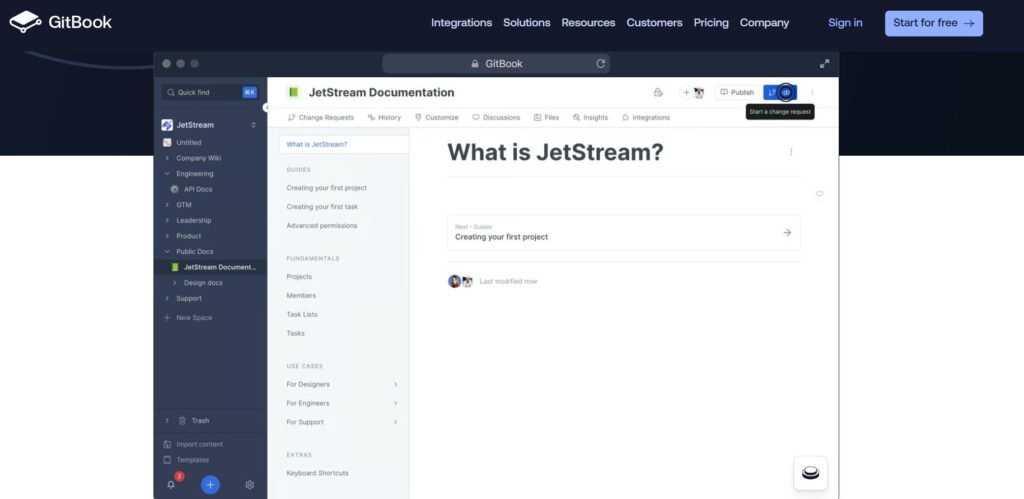Expand the For Designers page chevron
This screenshot has width=1024, height=499.
pos(396,384)
